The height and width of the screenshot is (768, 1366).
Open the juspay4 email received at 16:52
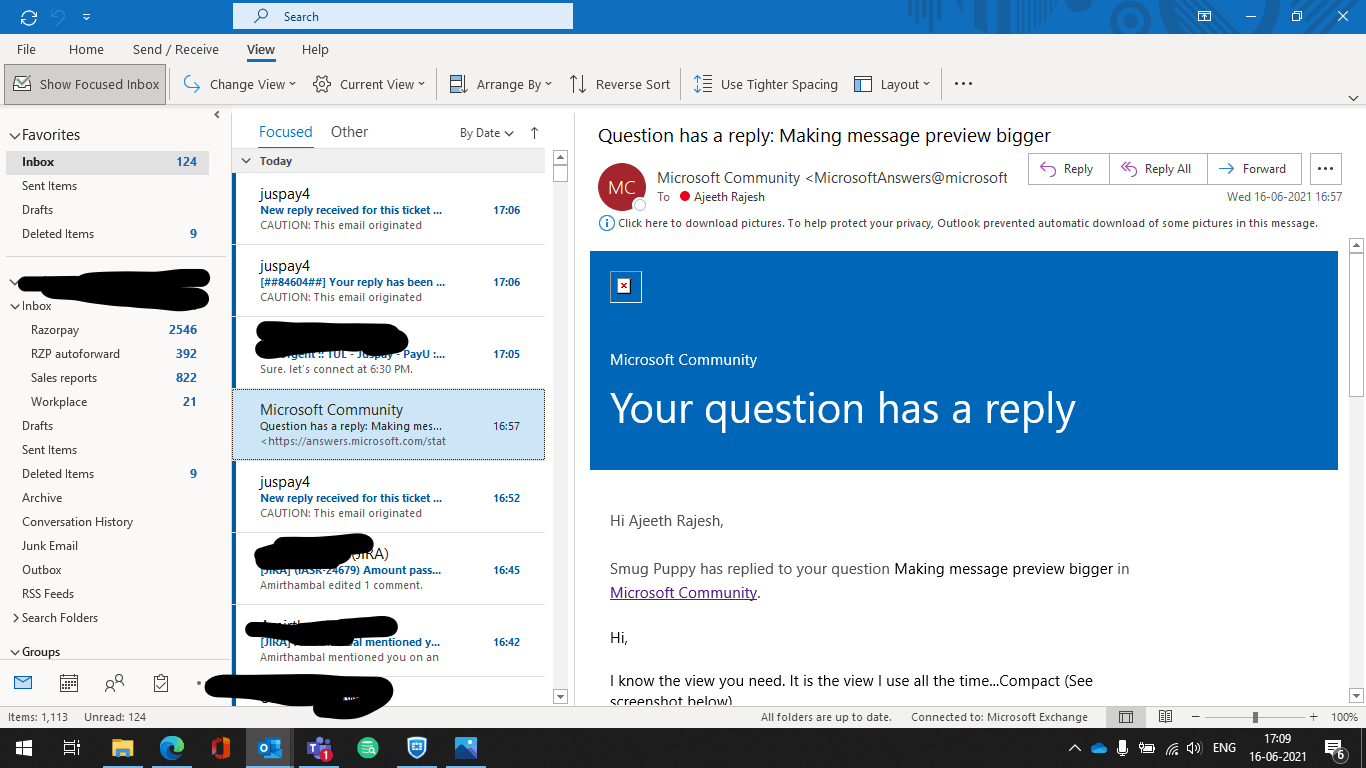[x=389, y=497]
